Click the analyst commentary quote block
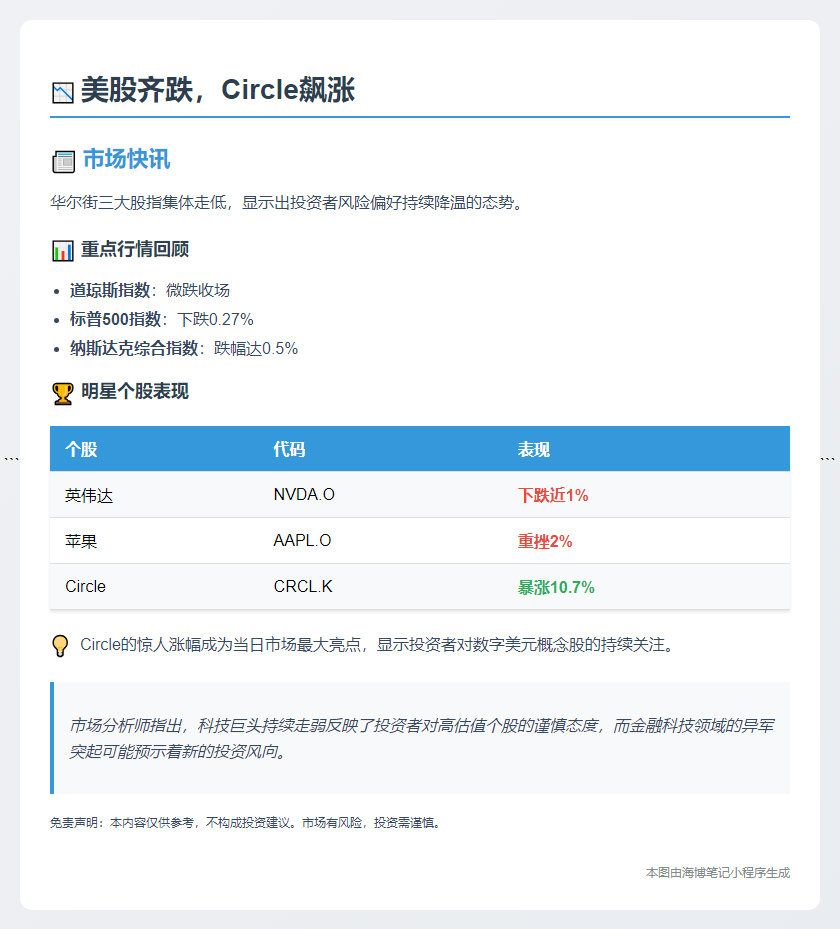Viewport: 840px width, 929px height. (x=419, y=736)
